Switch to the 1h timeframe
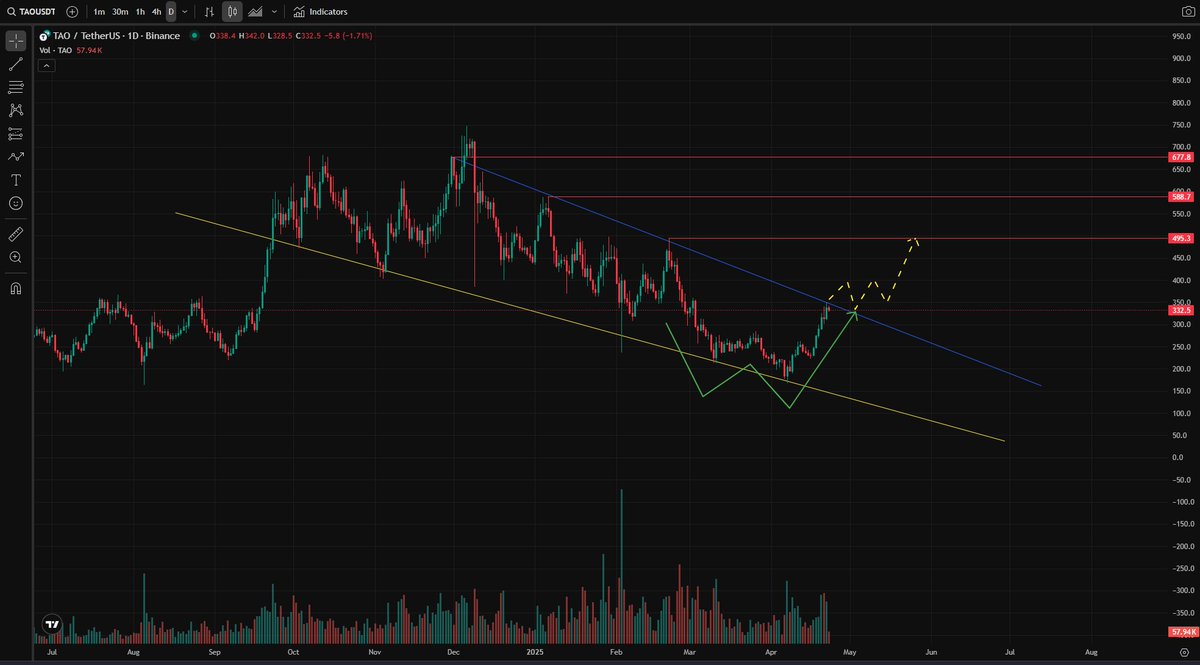 tap(140, 12)
